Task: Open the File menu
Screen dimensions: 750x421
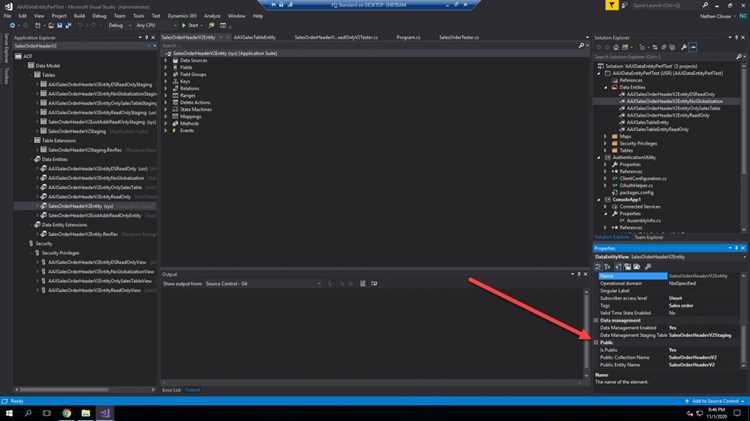Action: (7, 16)
